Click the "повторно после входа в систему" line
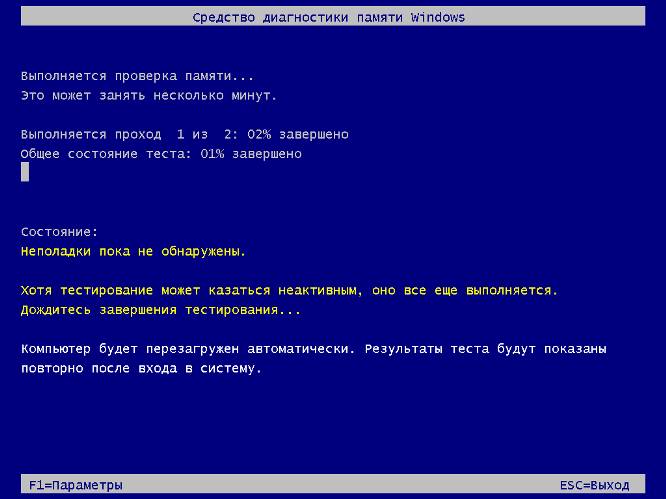Image resolution: width=666 pixels, height=499 pixels. (140, 369)
